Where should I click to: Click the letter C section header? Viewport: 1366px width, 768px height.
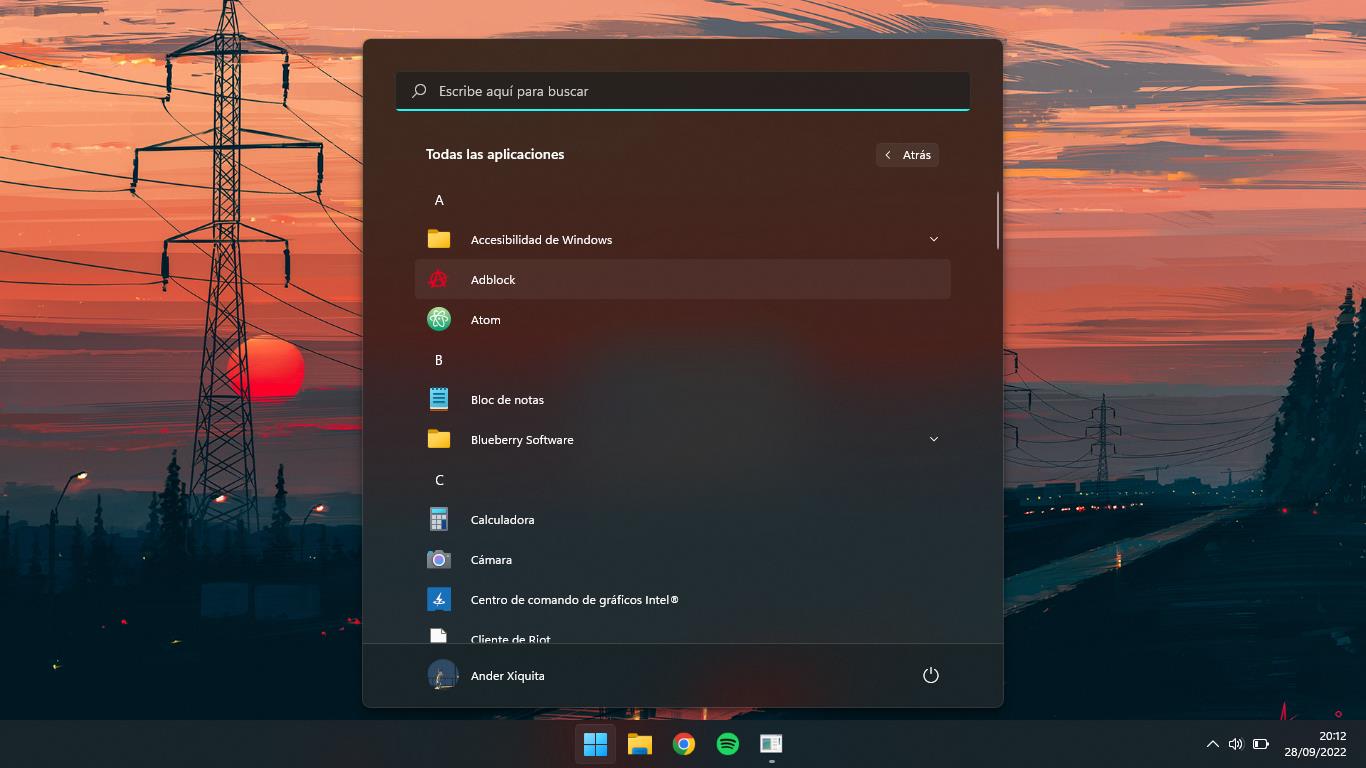[439, 480]
